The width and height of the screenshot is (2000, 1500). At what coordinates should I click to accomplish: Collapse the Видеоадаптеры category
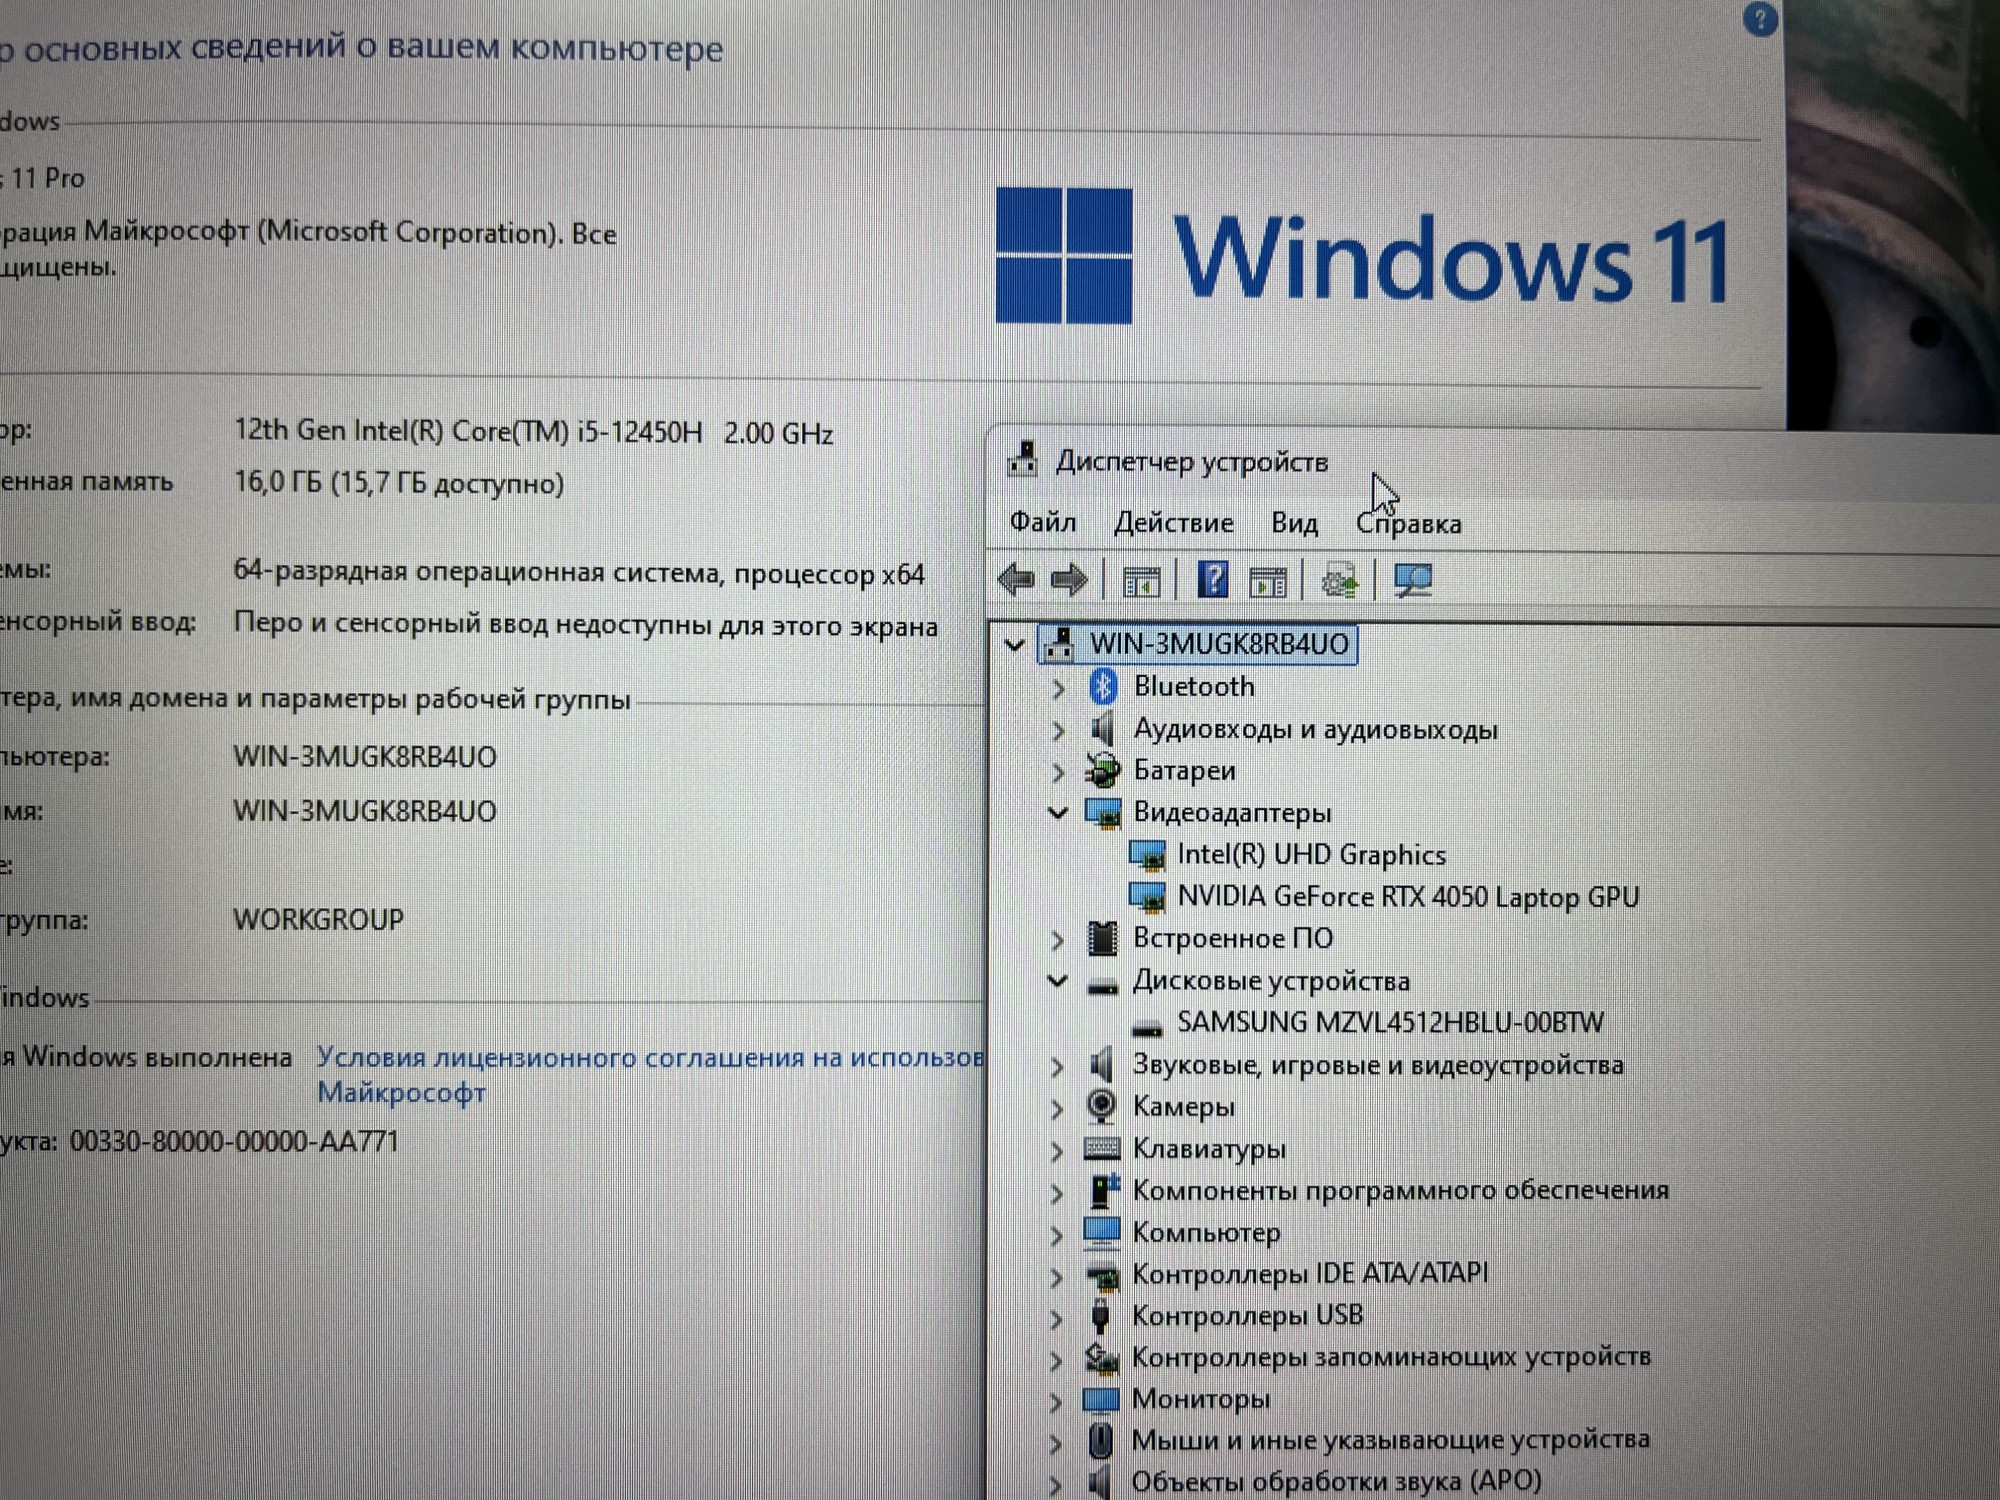point(1058,813)
